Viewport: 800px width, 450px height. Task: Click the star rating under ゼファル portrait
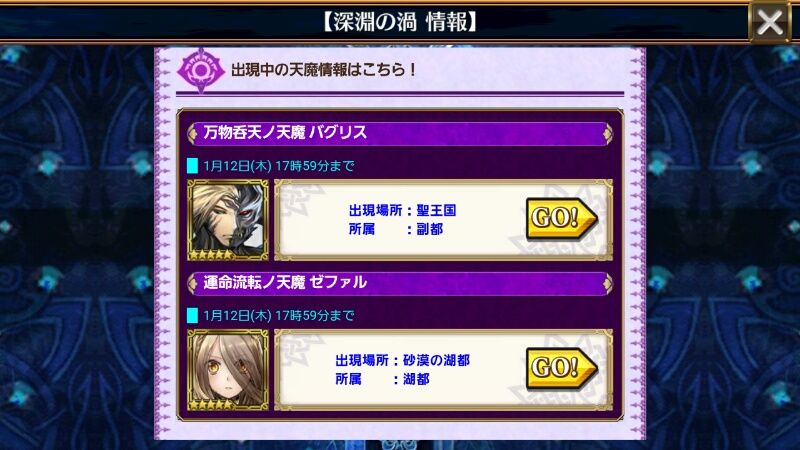[x=212, y=404]
